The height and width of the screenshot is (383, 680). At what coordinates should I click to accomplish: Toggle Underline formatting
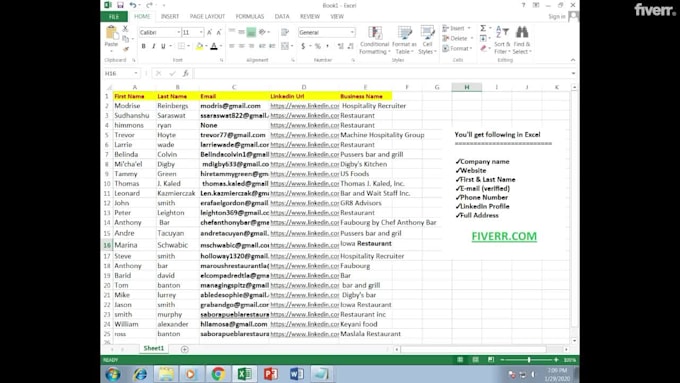coord(163,46)
